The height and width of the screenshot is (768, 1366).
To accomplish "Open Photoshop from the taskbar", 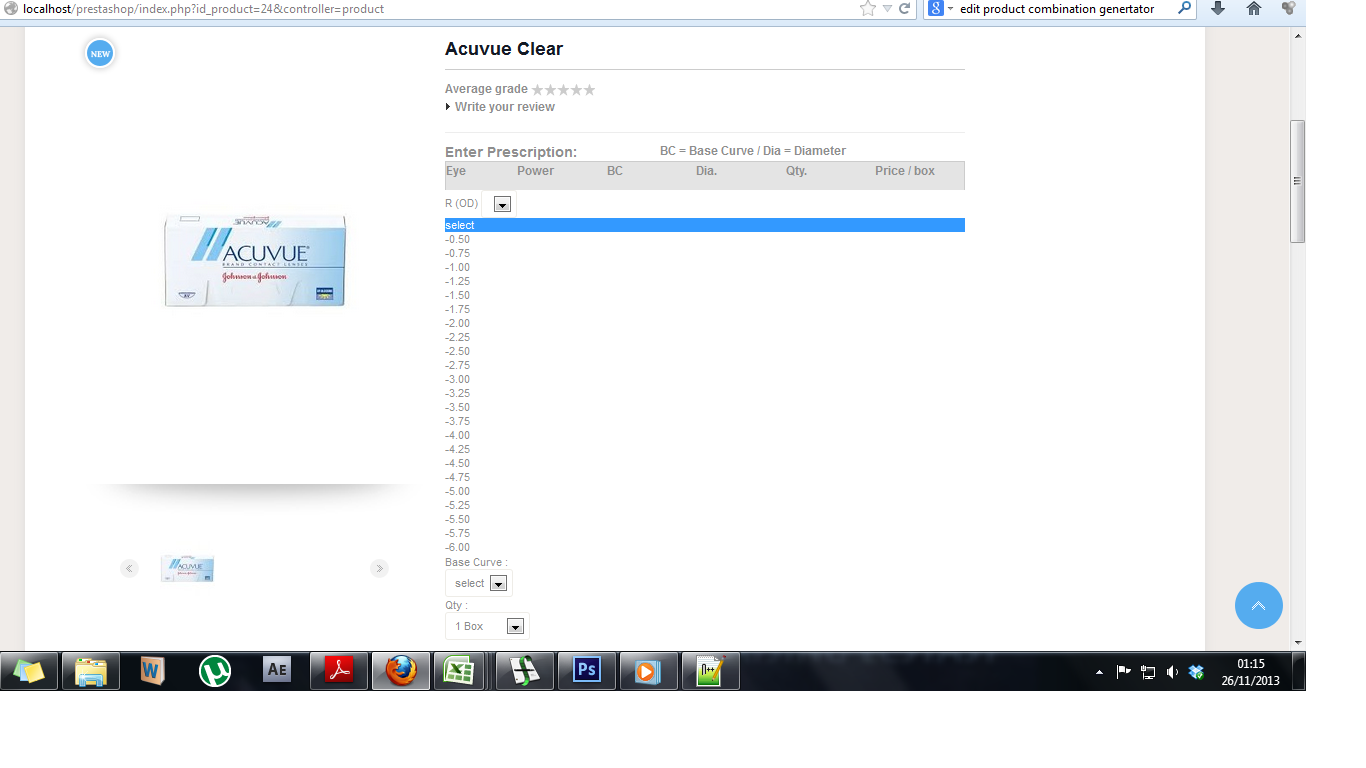I will 587,671.
